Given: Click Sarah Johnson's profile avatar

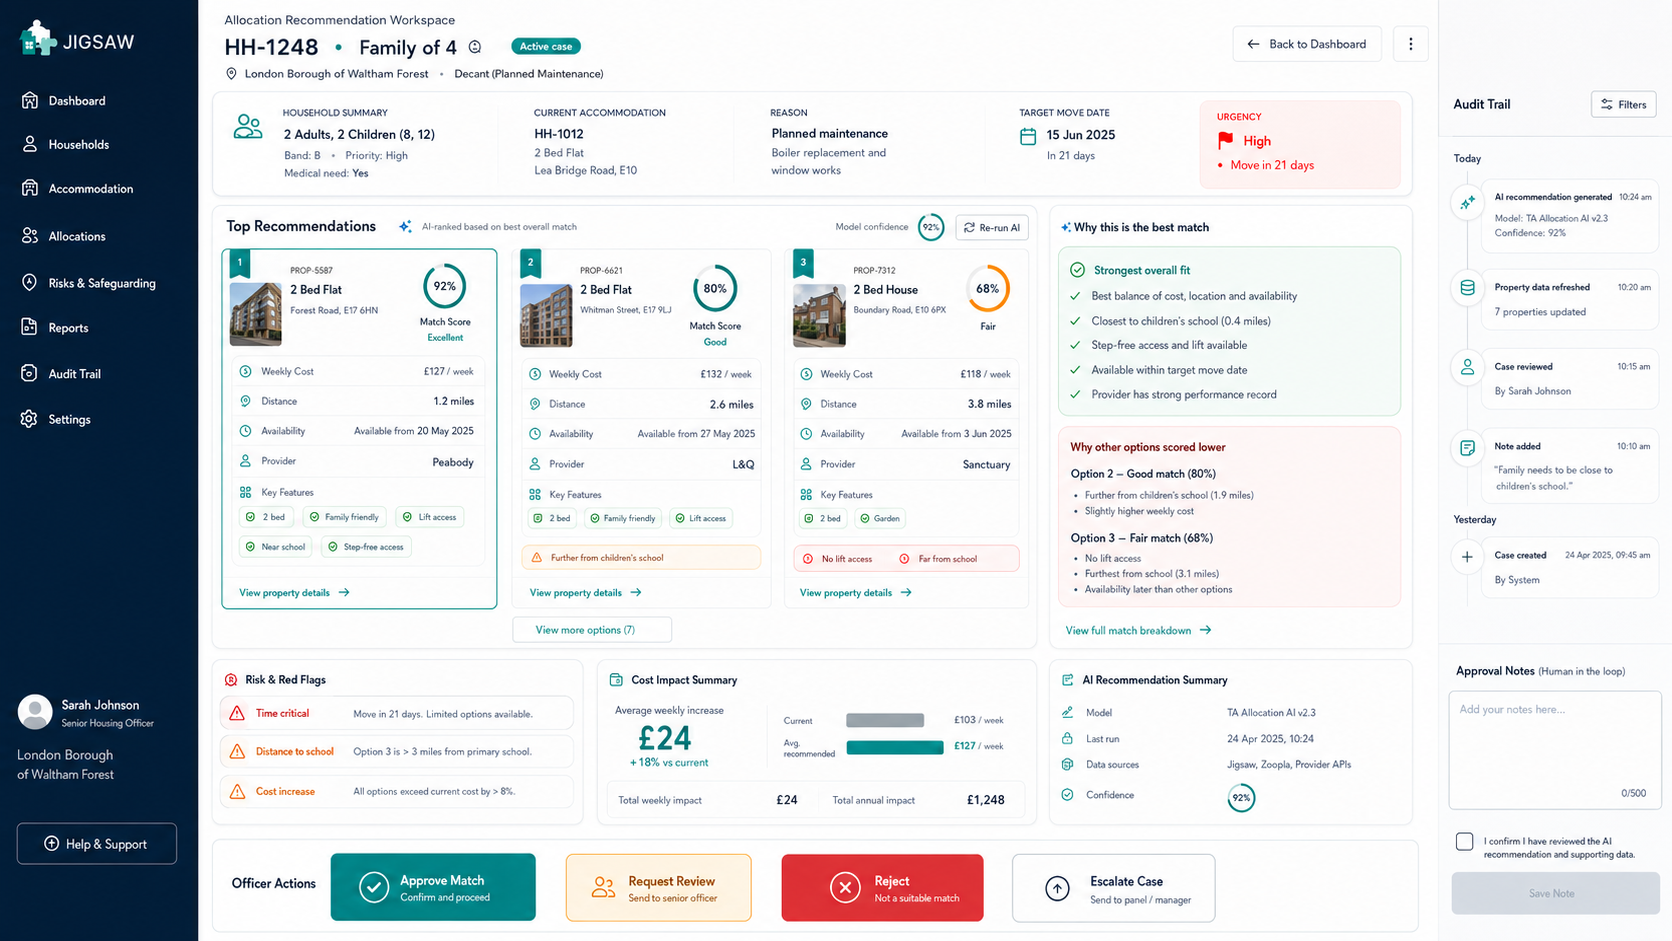Looking at the screenshot, I should tap(35, 712).
